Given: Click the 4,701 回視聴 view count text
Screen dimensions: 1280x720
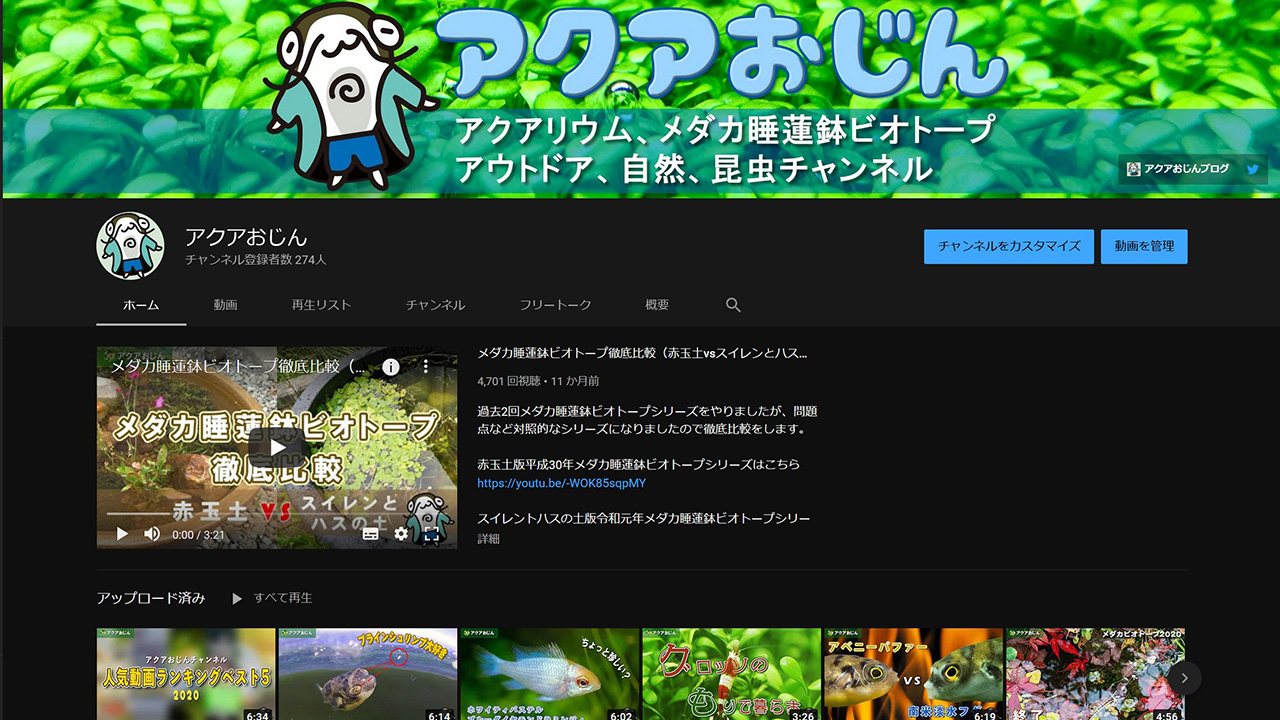Looking at the screenshot, I should (510, 381).
